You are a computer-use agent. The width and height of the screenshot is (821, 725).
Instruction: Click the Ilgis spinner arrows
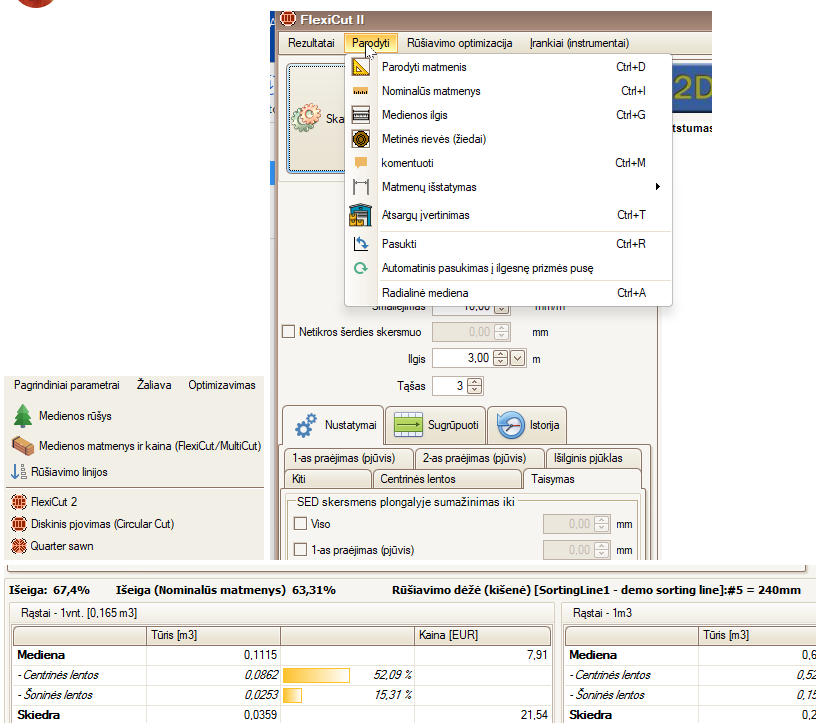(501, 359)
